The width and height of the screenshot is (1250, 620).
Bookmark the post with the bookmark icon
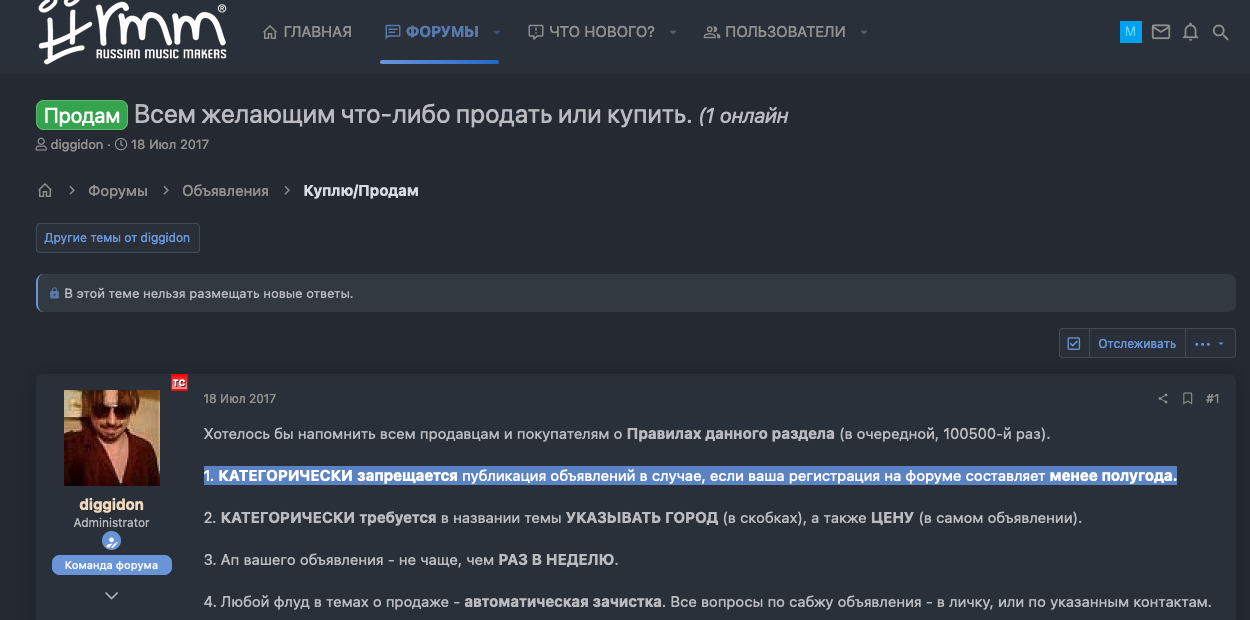[1188, 399]
